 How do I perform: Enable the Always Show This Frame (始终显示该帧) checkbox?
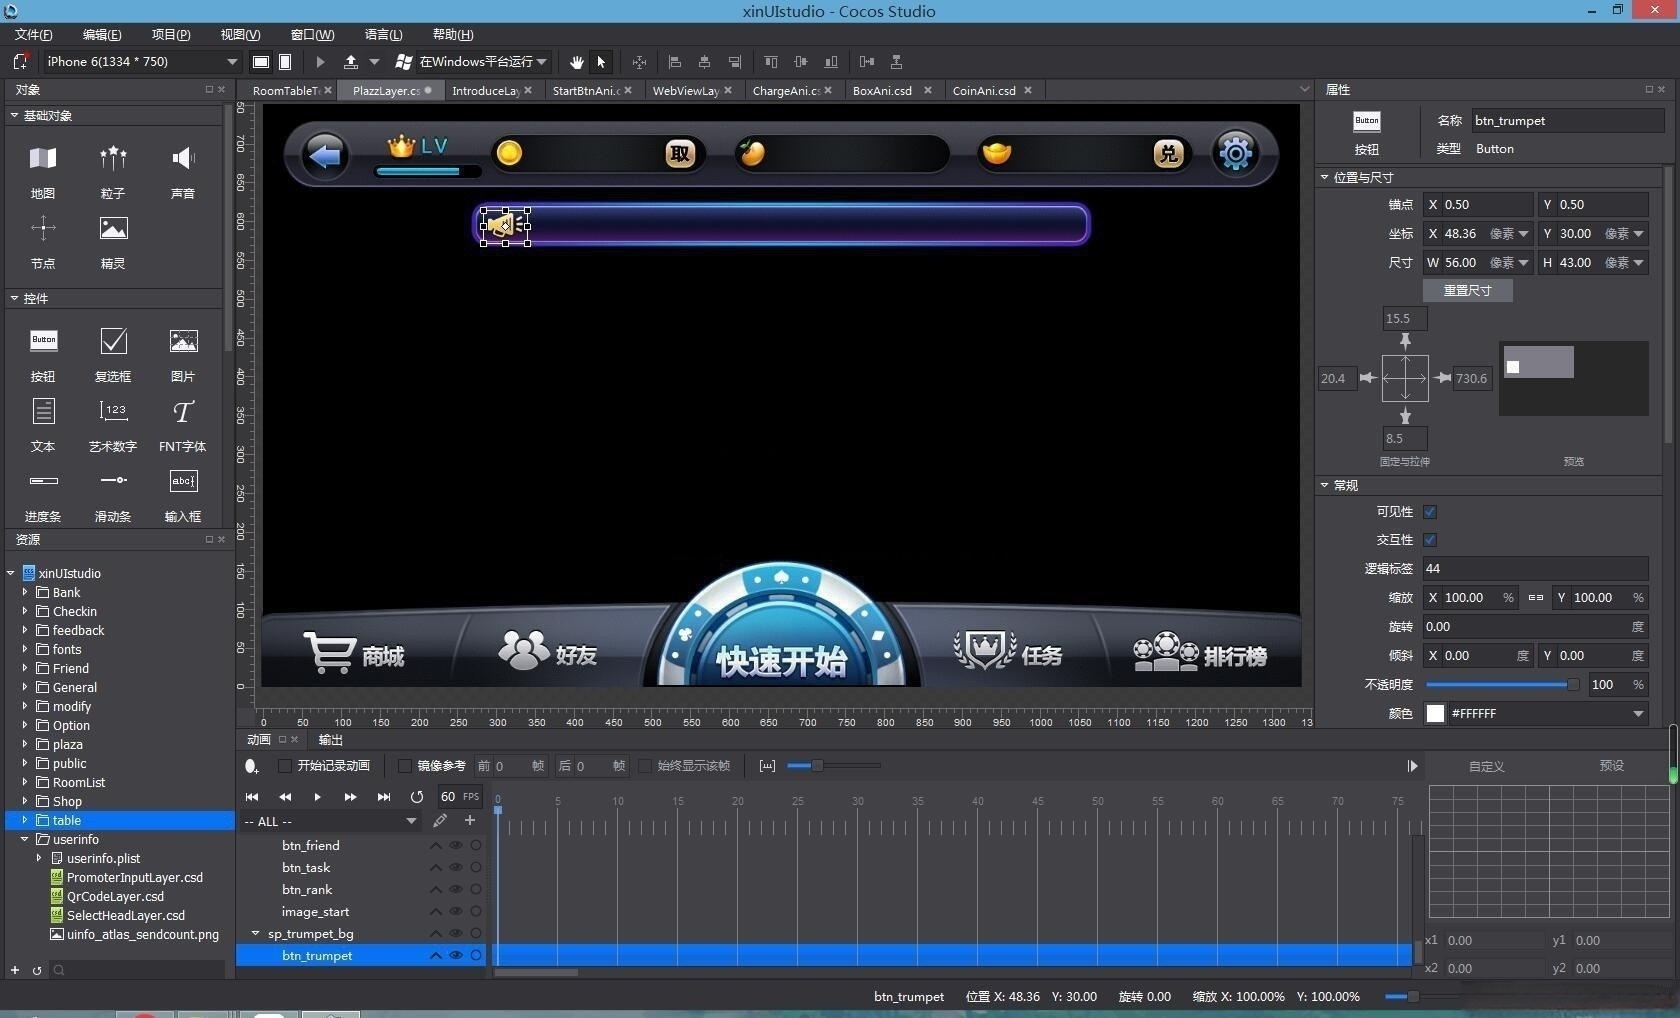[645, 766]
